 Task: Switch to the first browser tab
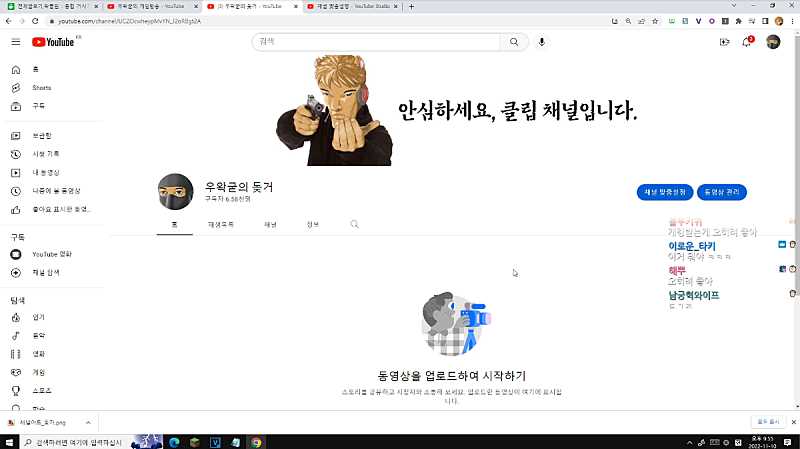tap(52, 6)
